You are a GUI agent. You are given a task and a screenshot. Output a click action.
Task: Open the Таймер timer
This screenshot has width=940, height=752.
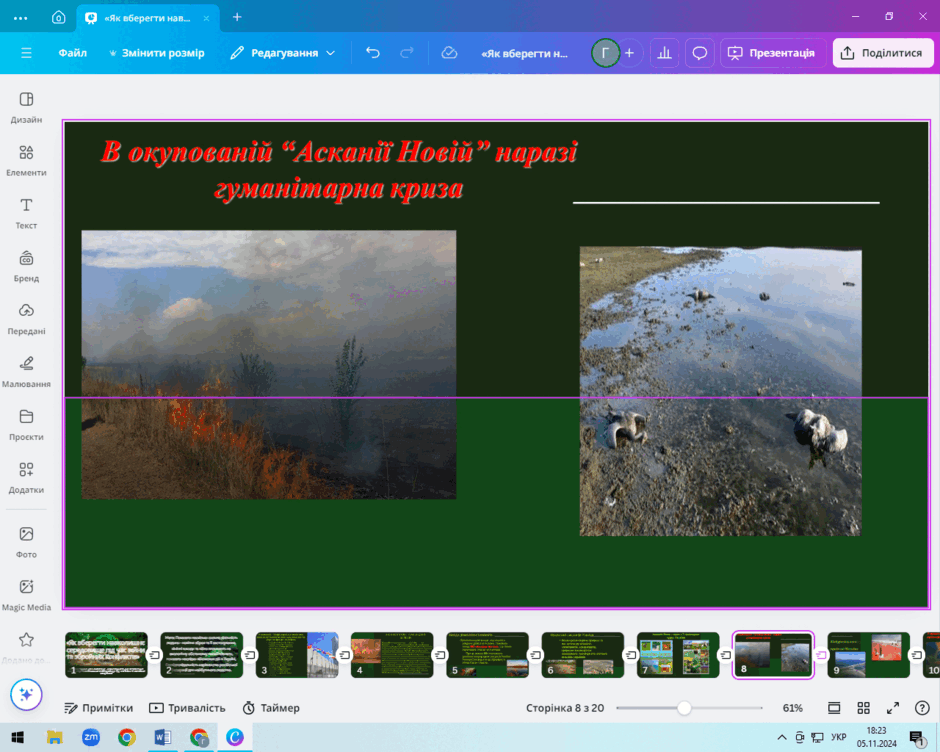[x=271, y=708]
